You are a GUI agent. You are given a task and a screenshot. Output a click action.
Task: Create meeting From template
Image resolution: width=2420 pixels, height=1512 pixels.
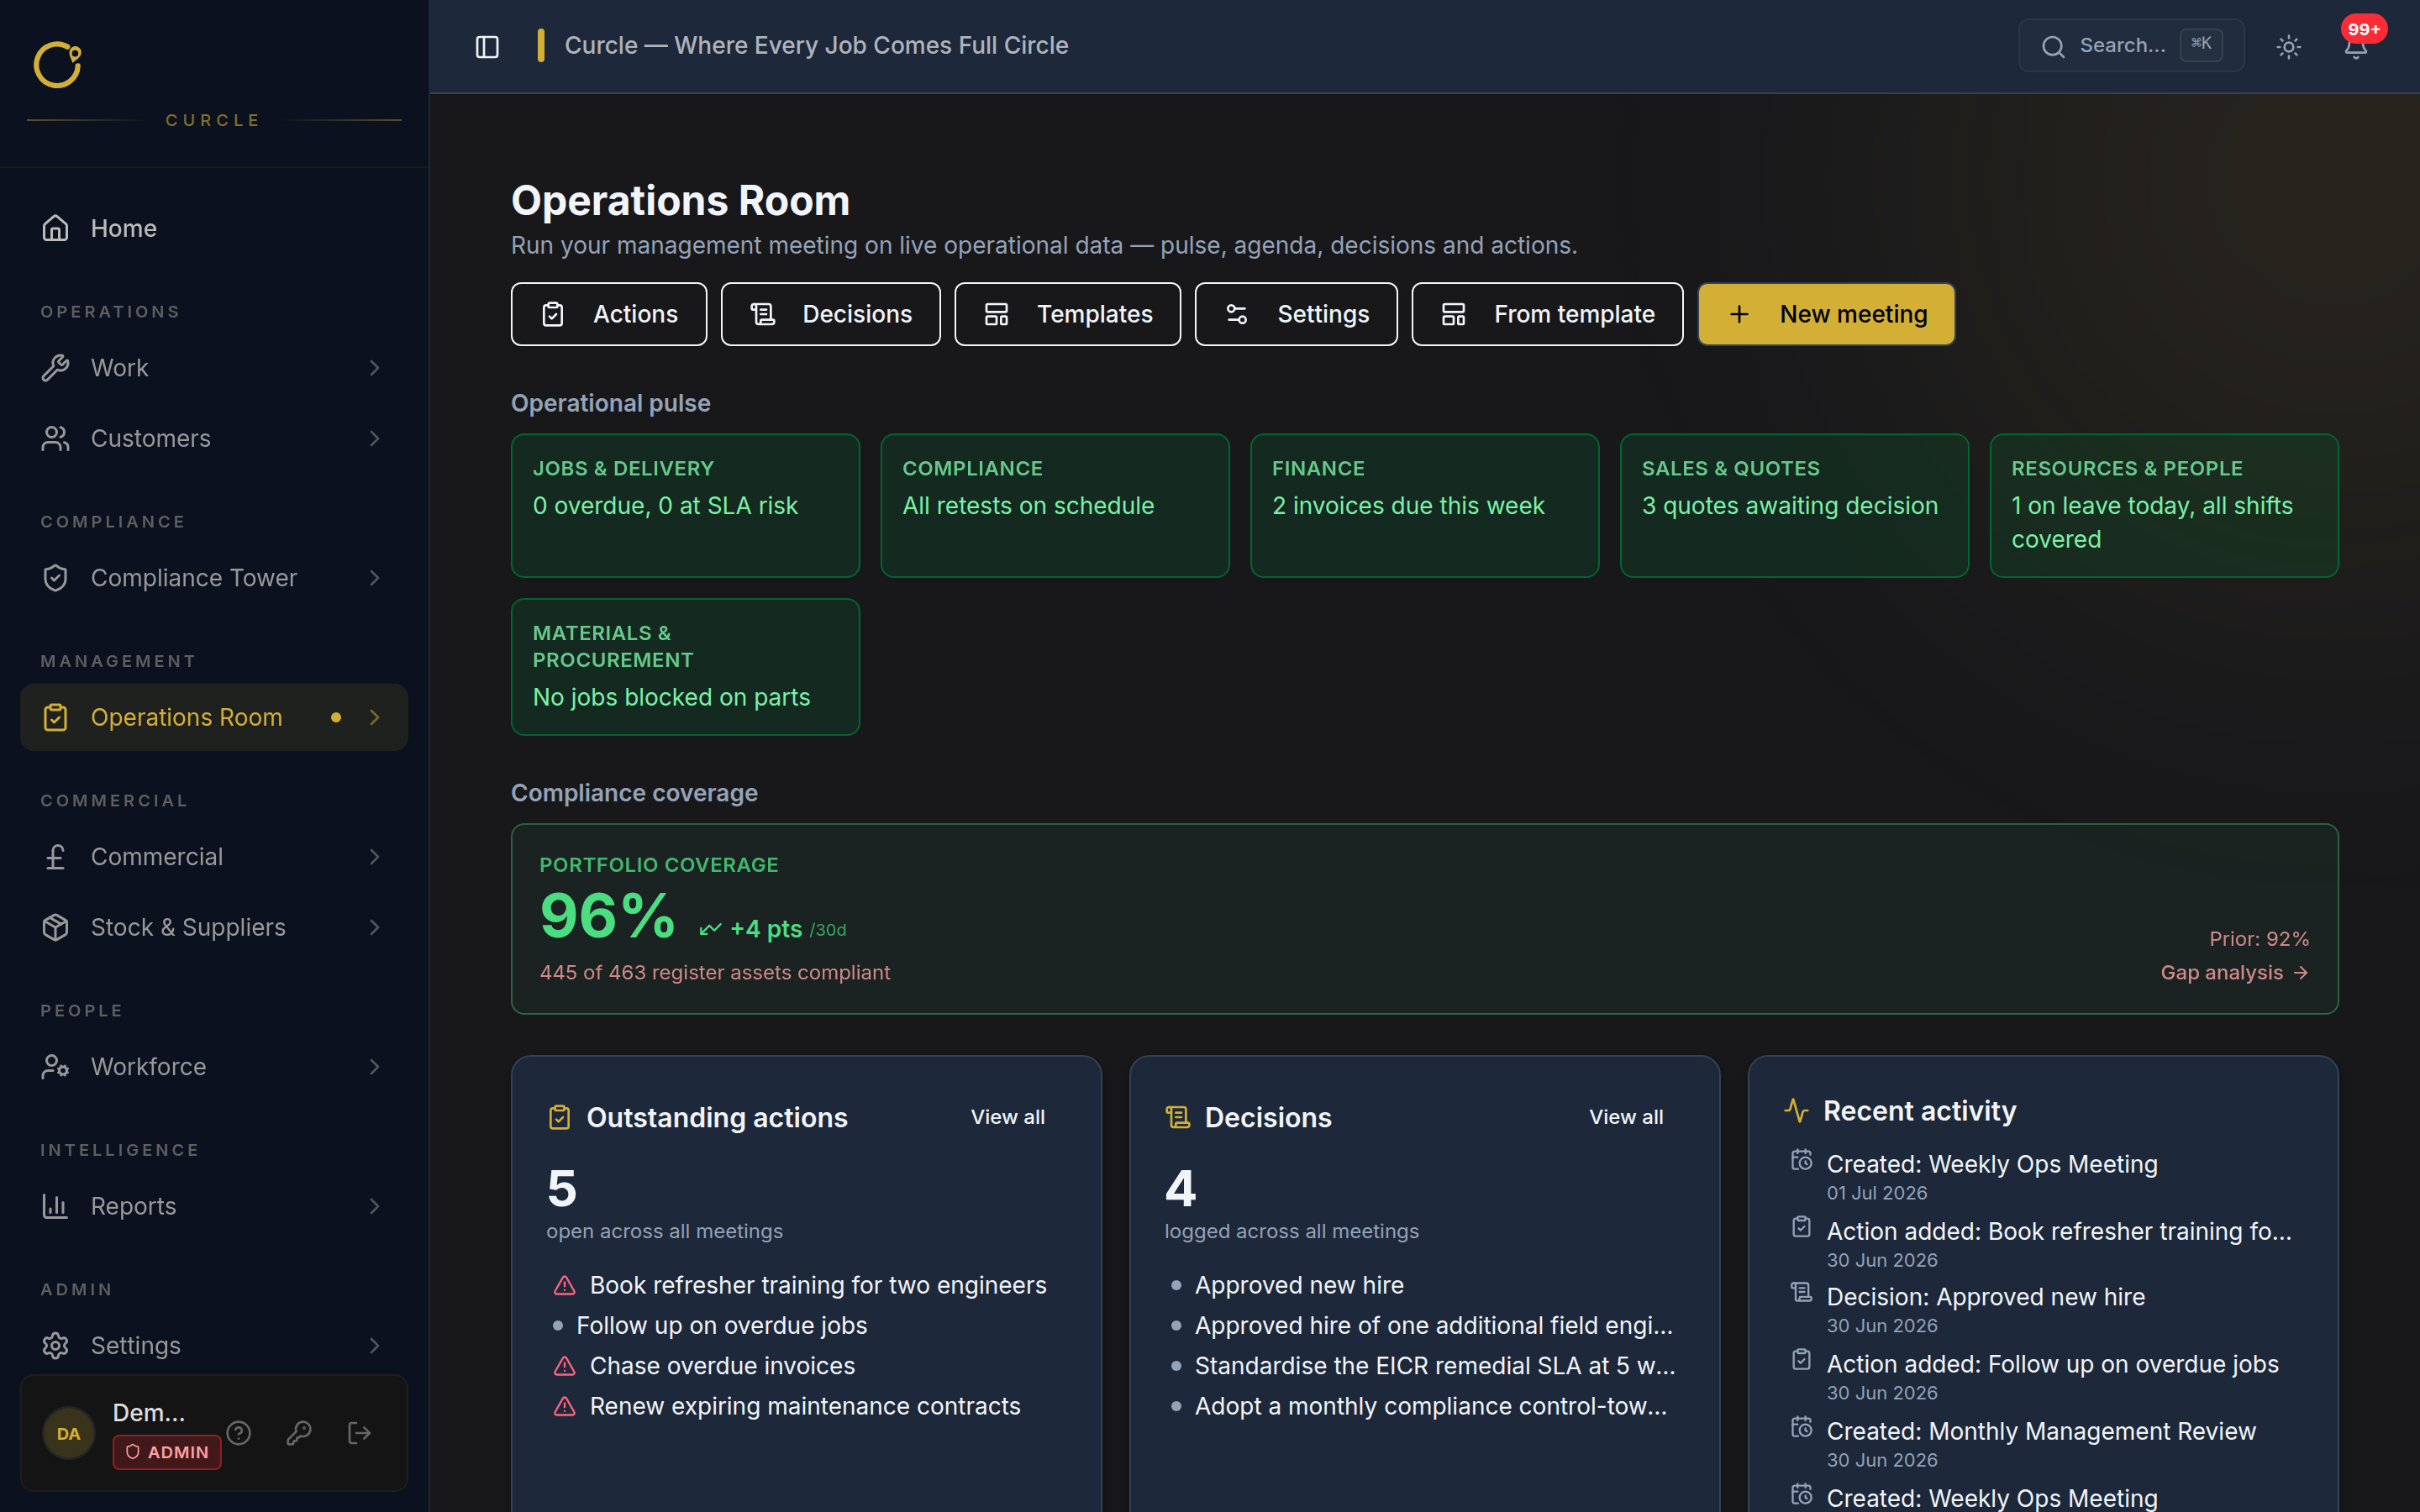tap(1547, 314)
